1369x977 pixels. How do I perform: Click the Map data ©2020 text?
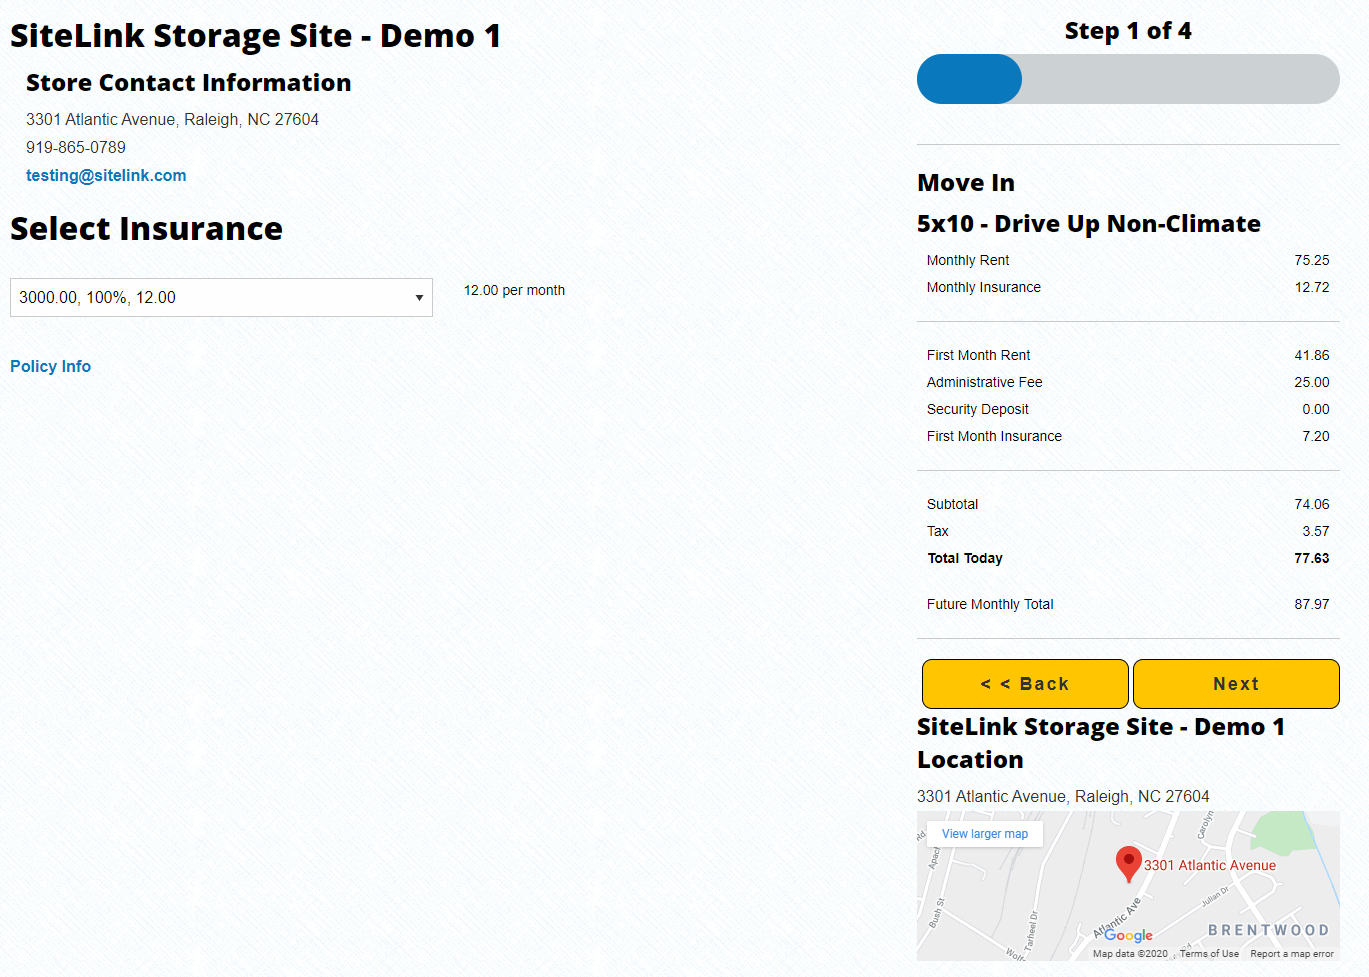point(1130,954)
